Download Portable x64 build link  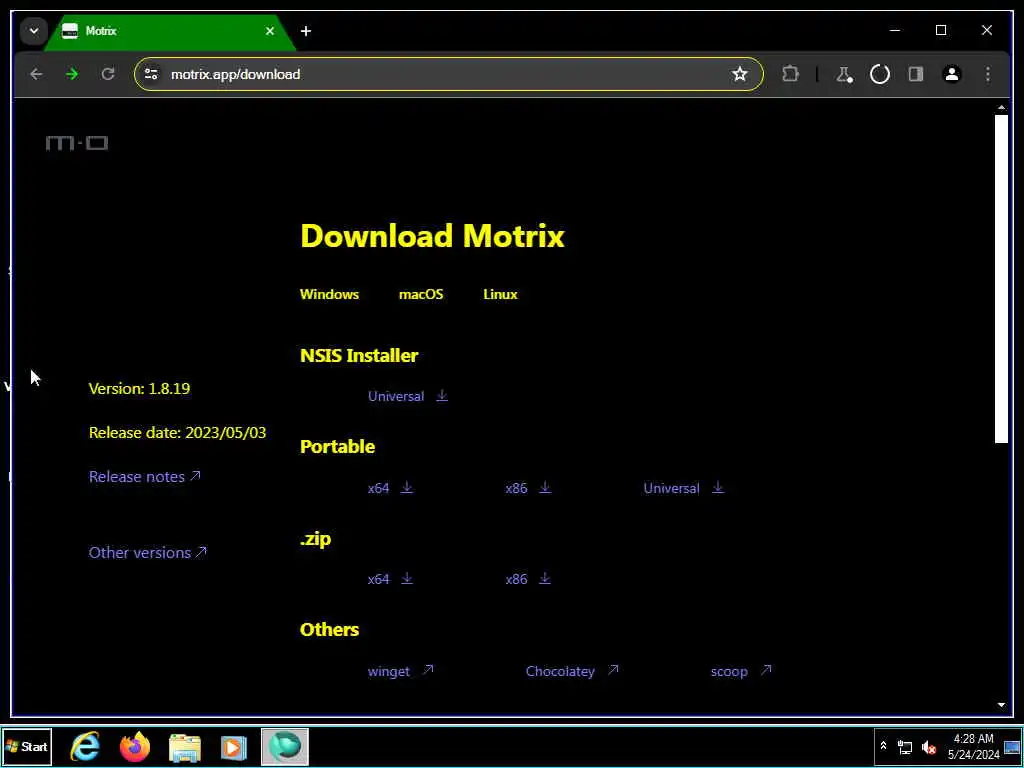click(x=378, y=488)
